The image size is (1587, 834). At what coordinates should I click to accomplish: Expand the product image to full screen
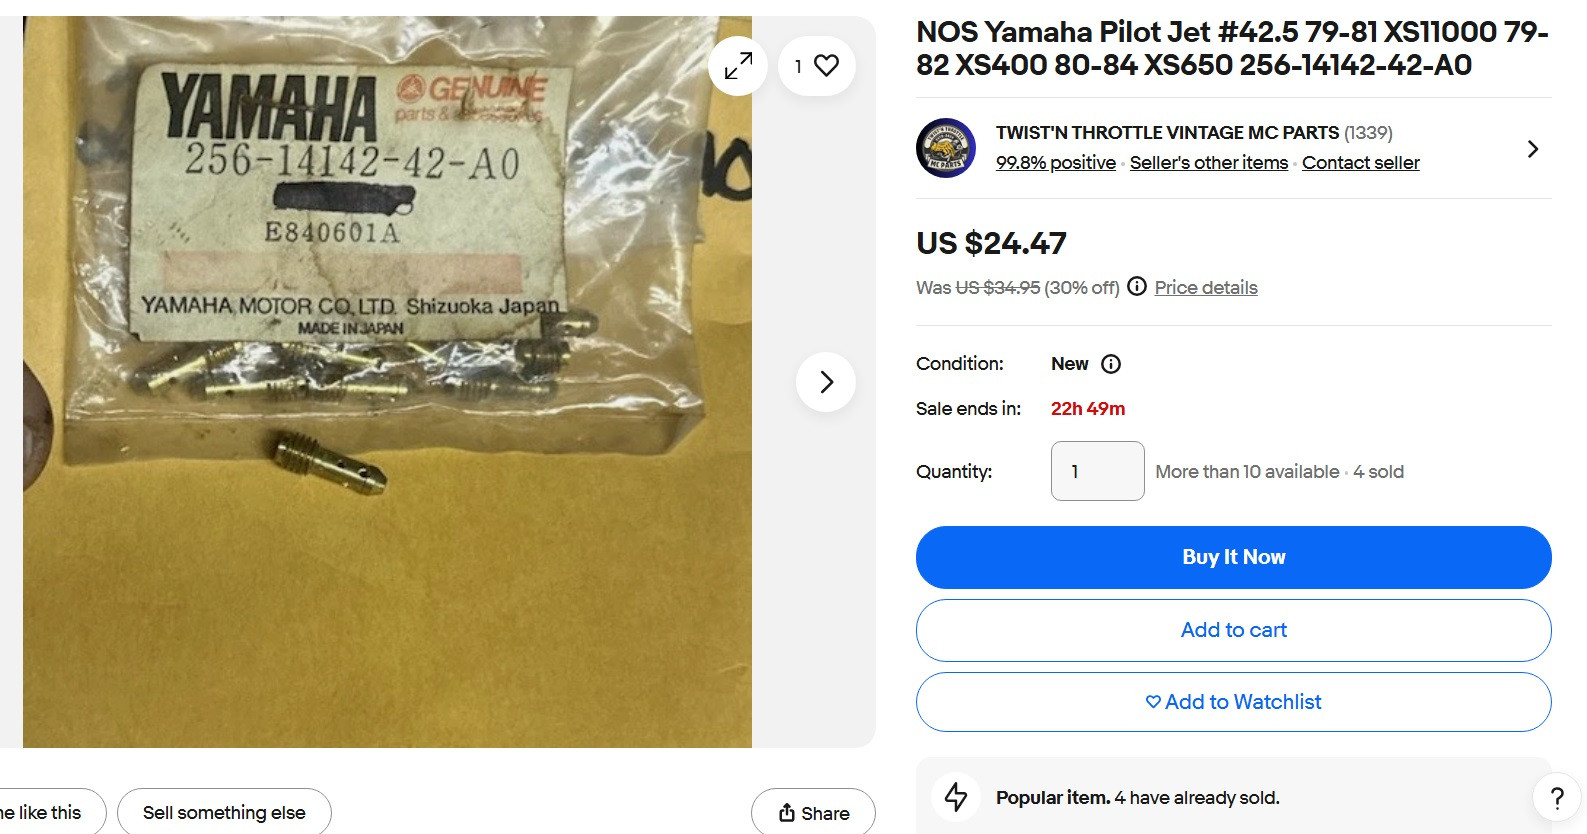738,66
